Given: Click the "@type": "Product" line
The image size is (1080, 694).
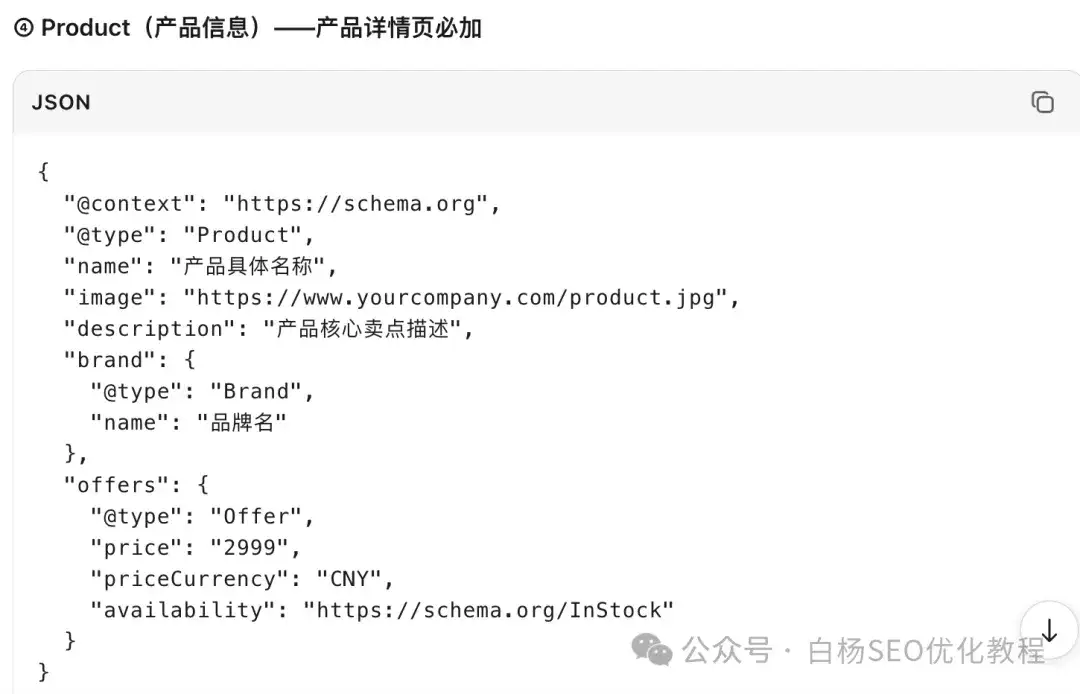Looking at the screenshot, I should 189,235.
